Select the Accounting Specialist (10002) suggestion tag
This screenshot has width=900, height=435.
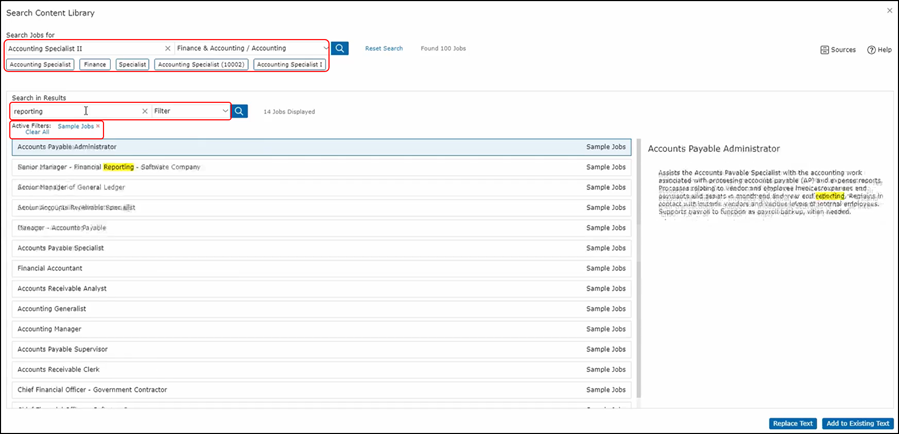(x=200, y=64)
